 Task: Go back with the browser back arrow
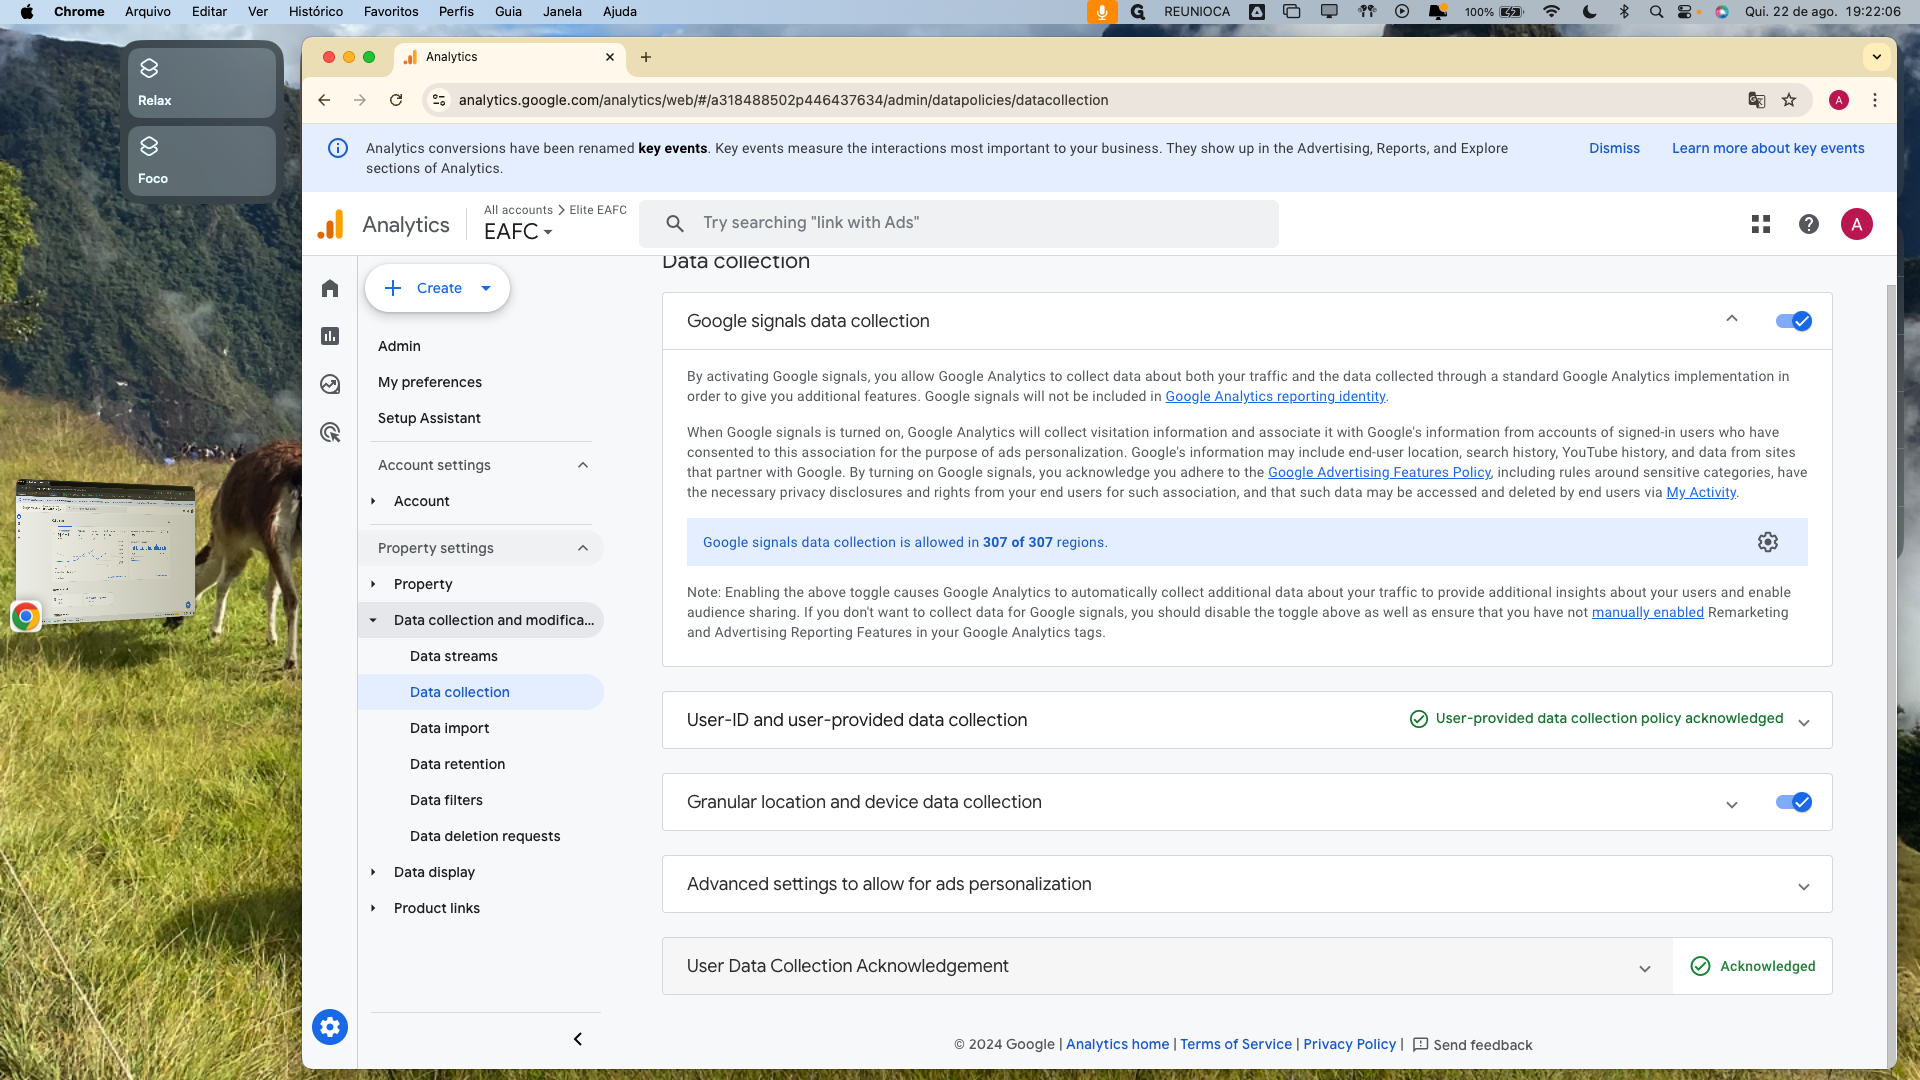tap(324, 100)
